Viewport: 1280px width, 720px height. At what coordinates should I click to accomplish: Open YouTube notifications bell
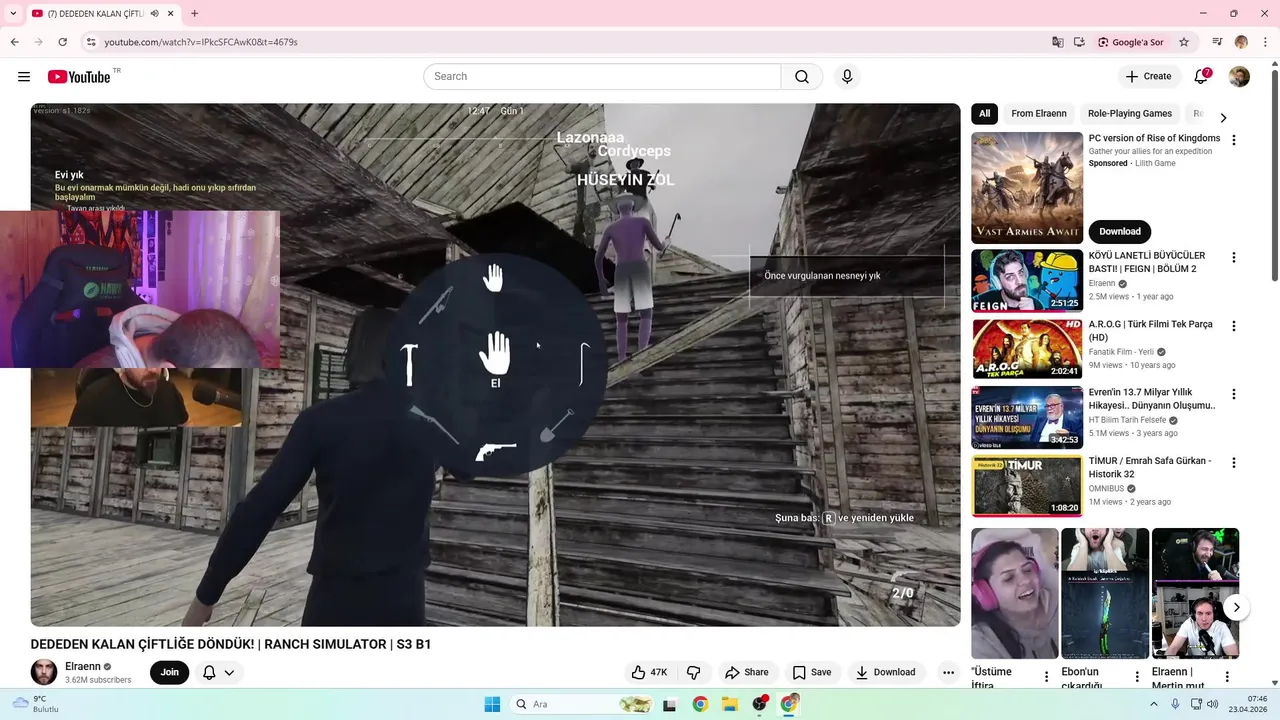[1202, 77]
